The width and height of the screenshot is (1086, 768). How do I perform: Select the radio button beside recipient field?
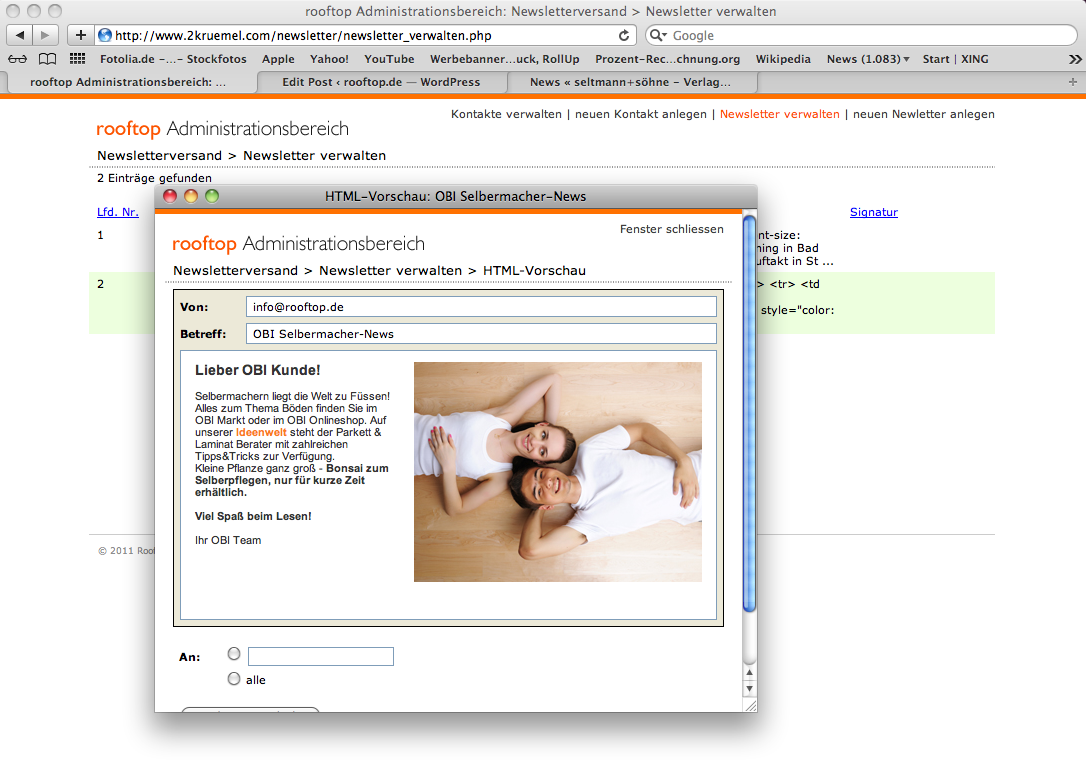234,654
